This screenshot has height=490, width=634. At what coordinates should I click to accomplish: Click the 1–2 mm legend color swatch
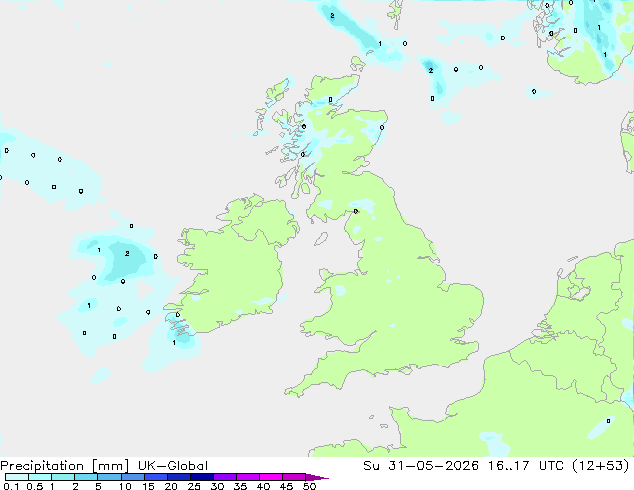pyautogui.click(x=63, y=477)
